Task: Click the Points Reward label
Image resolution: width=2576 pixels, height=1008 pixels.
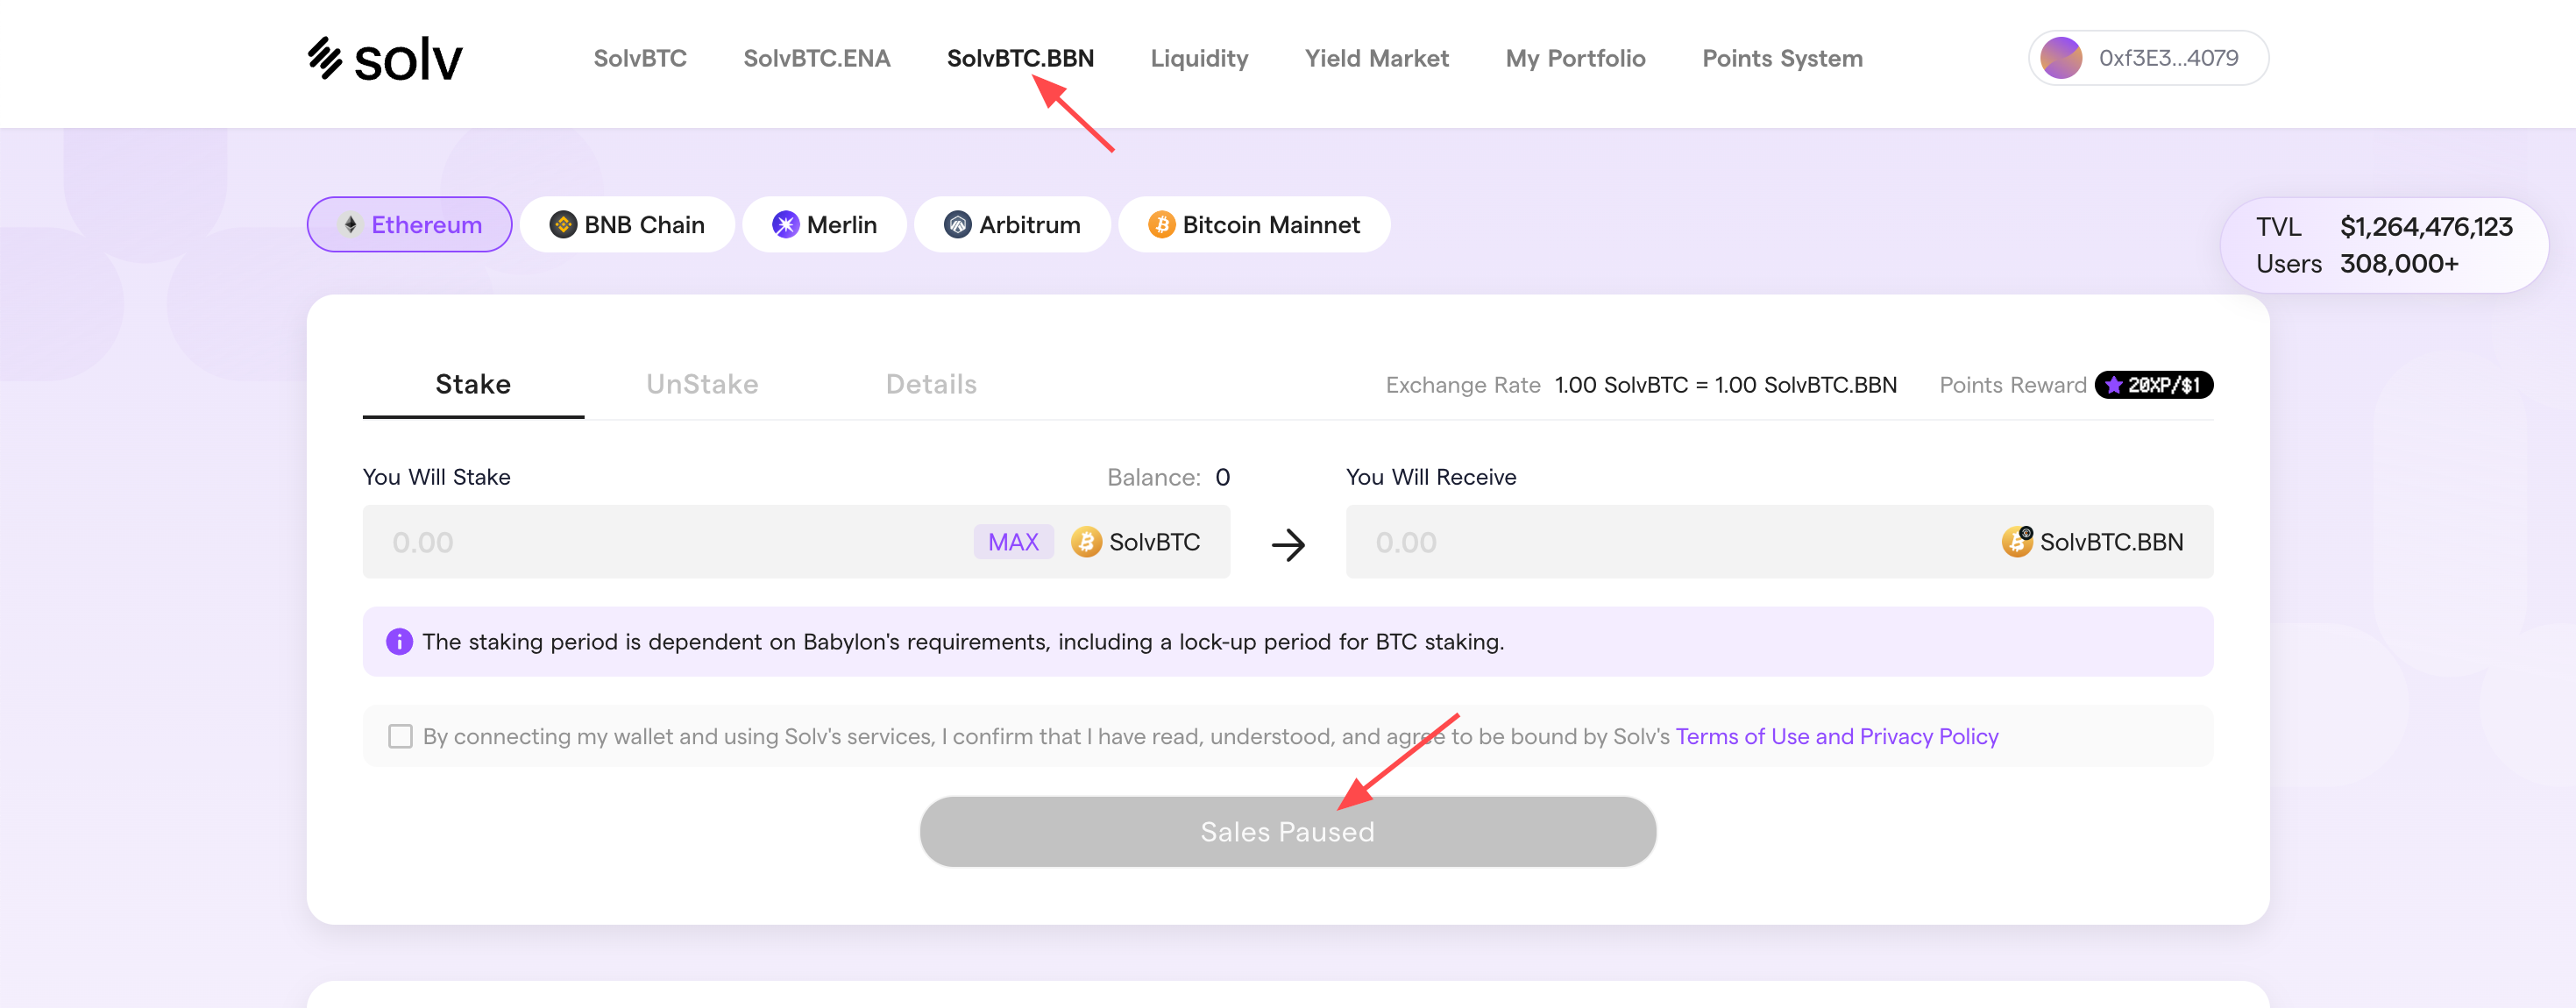Action: [x=2012, y=385]
